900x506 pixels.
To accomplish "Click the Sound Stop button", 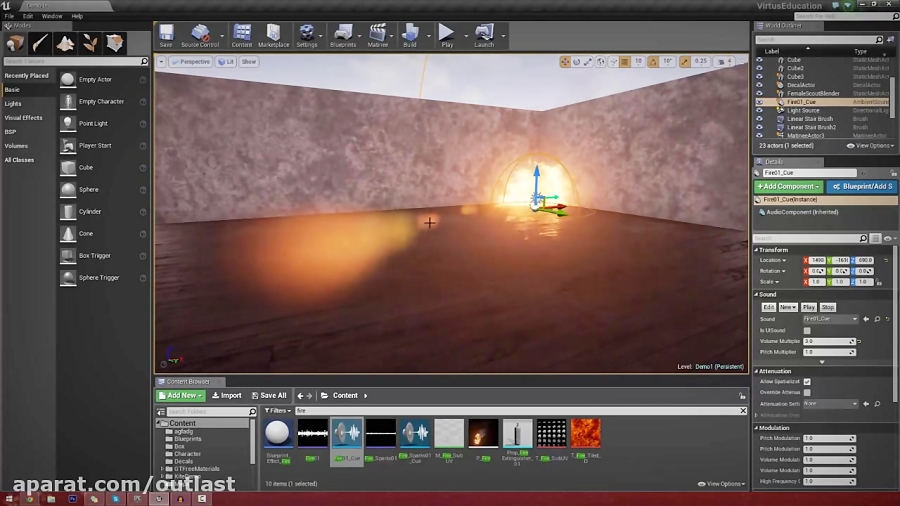I will pyautogui.click(x=827, y=308).
